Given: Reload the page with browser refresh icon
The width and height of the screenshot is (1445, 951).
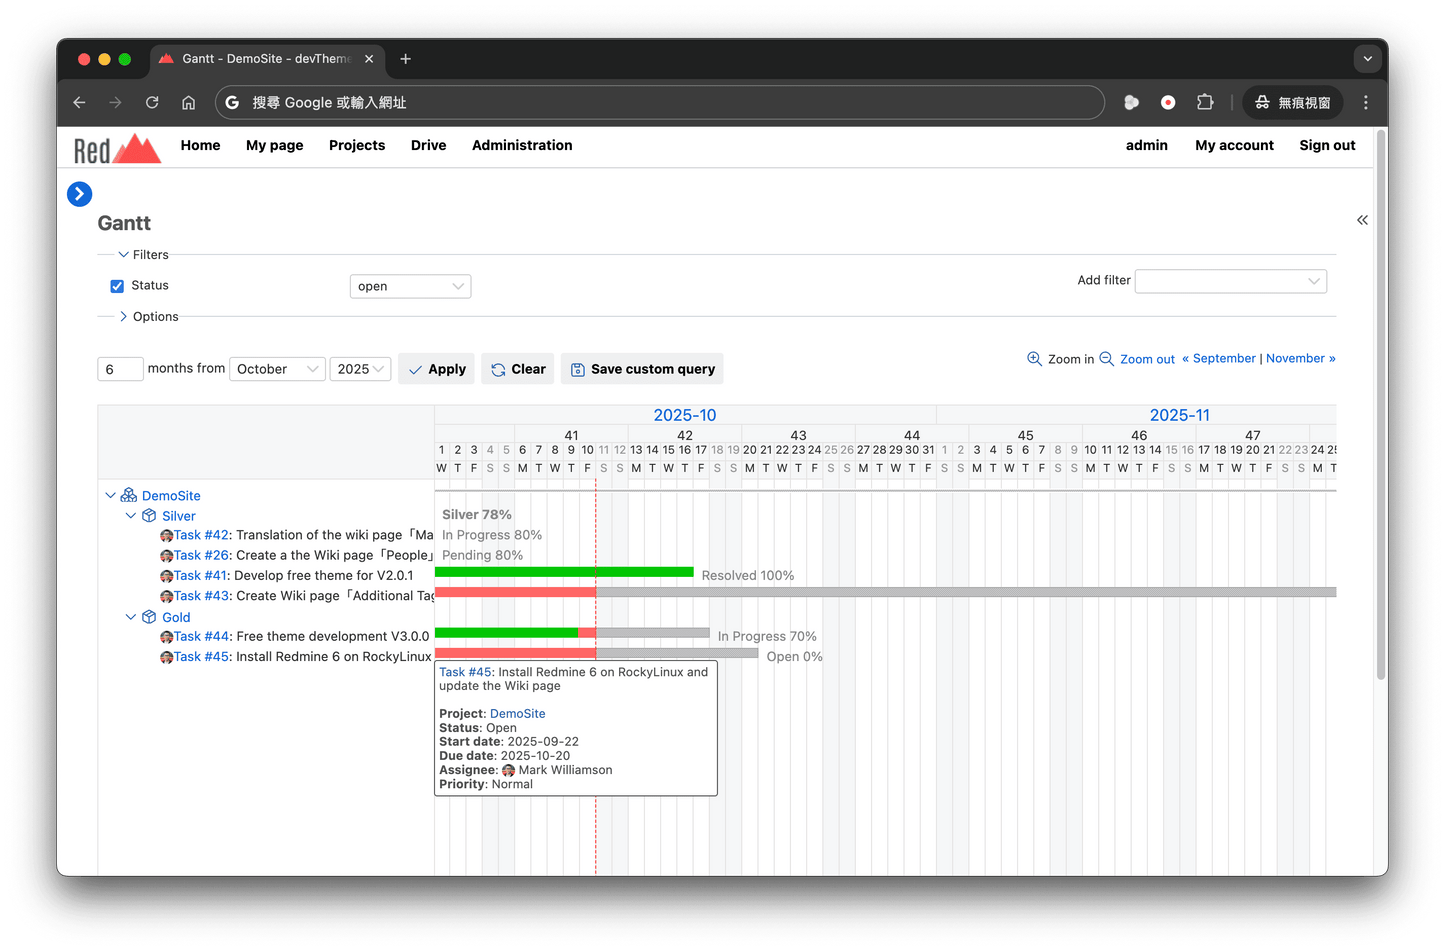Looking at the screenshot, I should point(152,102).
